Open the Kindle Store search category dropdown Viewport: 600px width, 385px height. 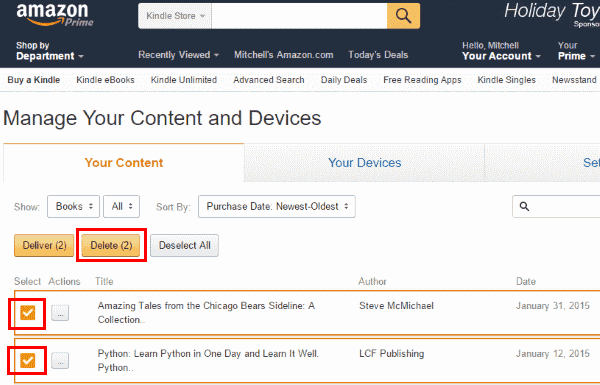tap(175, 16)
